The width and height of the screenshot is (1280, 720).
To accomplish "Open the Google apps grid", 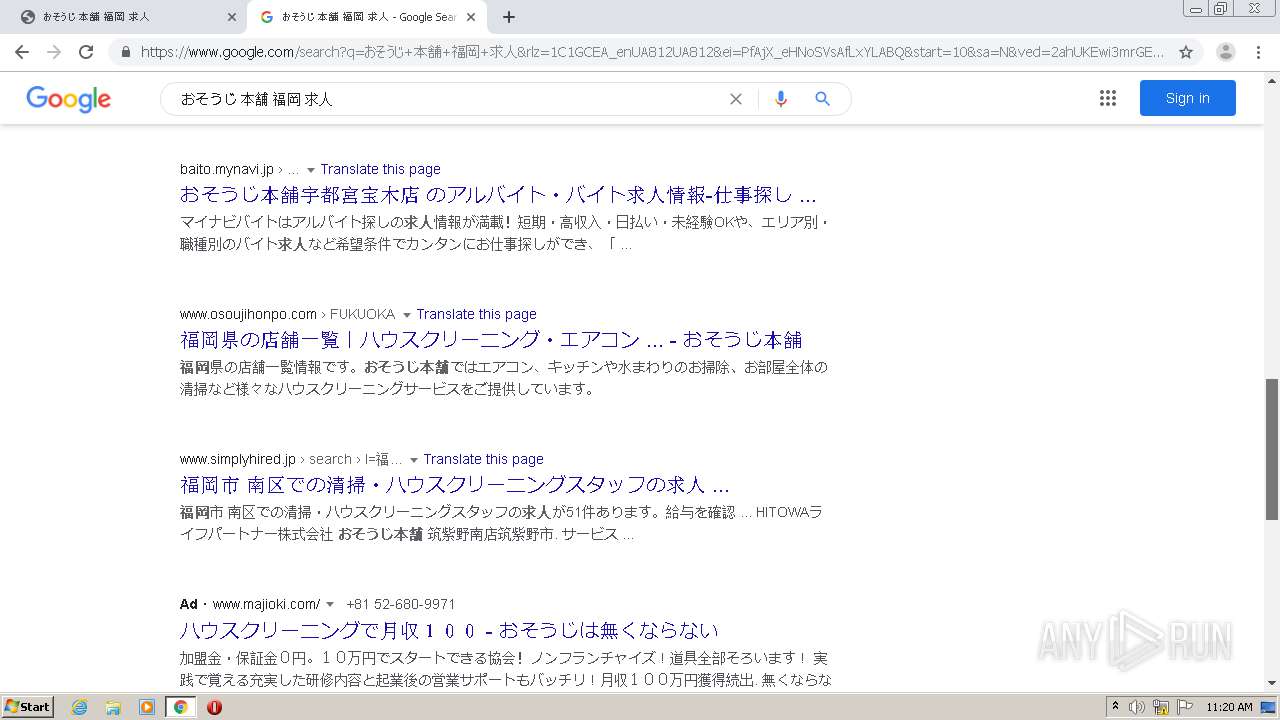I will click(1108, 98).
